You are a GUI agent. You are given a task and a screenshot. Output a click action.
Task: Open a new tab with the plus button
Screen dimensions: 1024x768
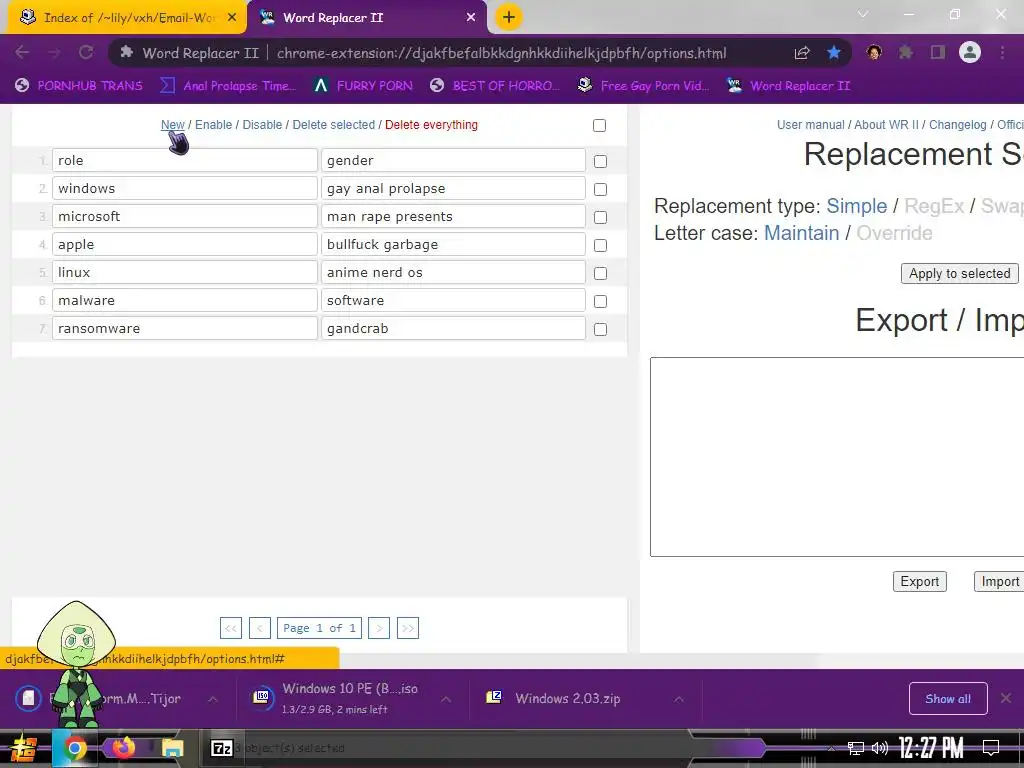(509, 17)
